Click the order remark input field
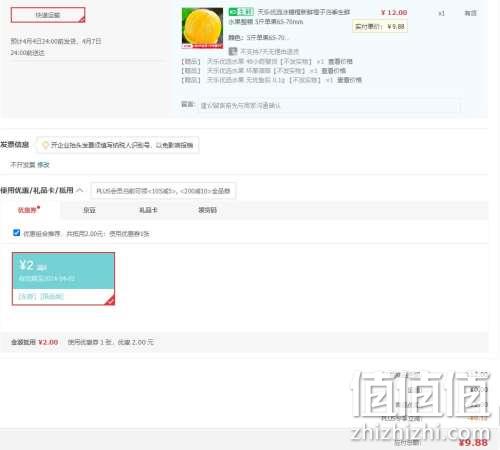The image size is (500, 450). [x=328, y=106]
